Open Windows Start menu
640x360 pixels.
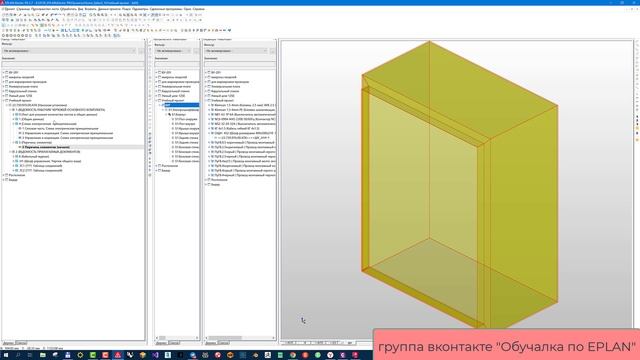tap(6, 355)
